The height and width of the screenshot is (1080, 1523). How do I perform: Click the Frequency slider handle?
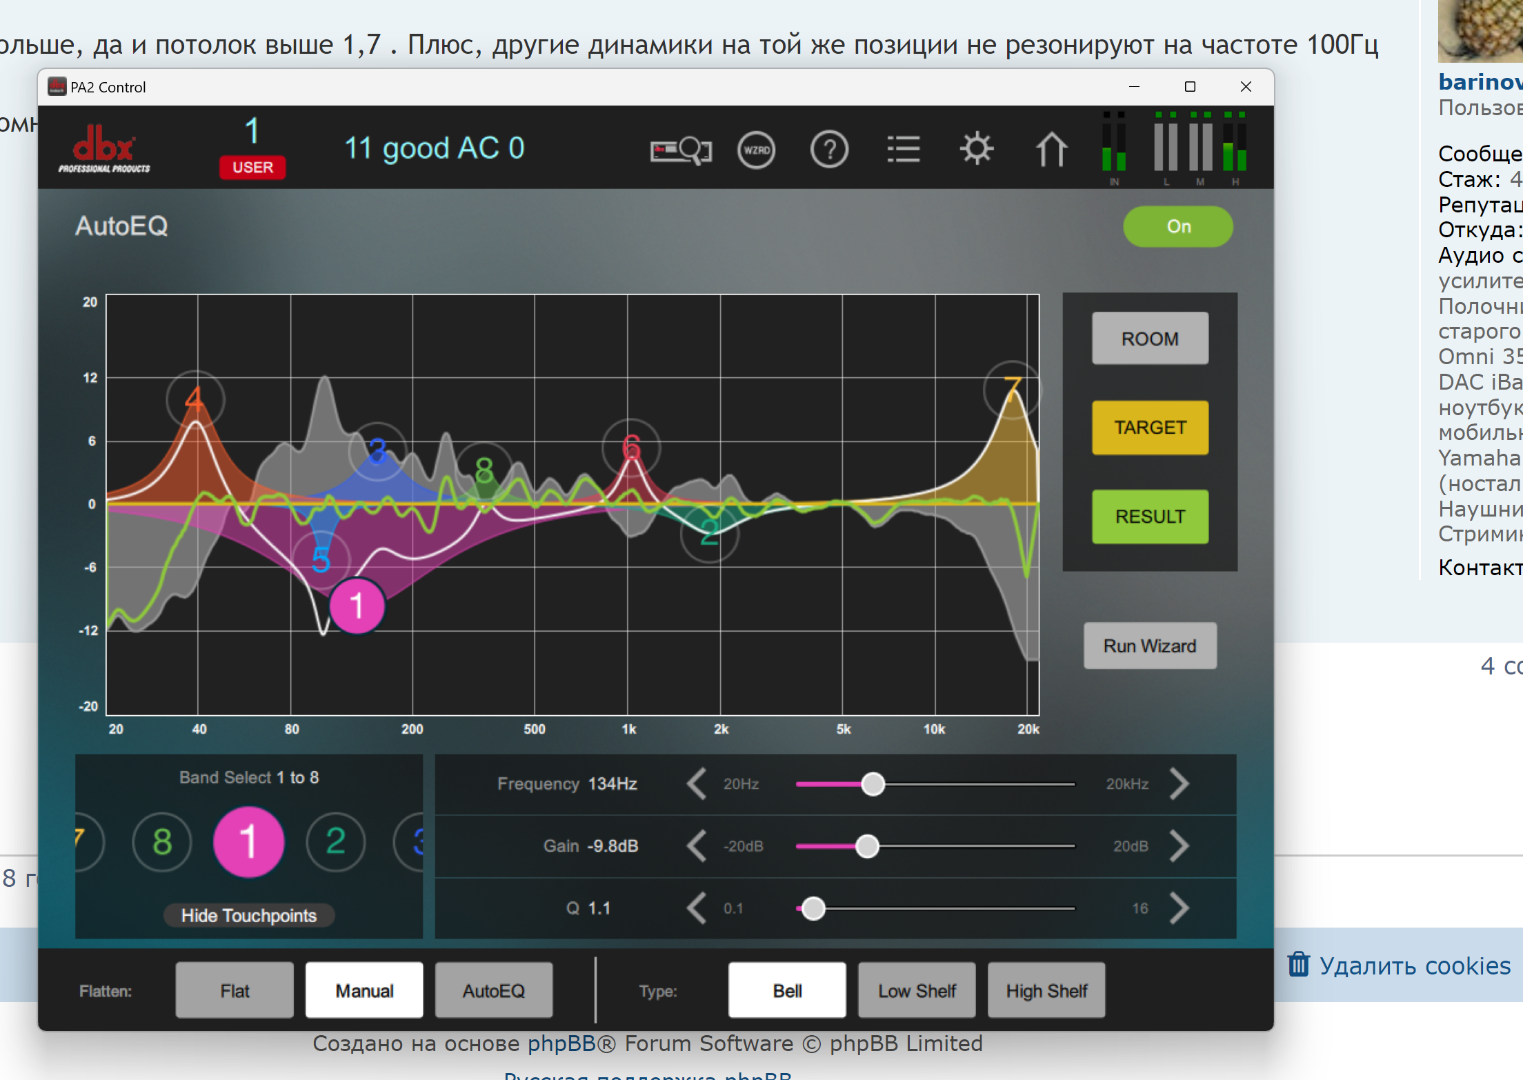coord(873,784)
